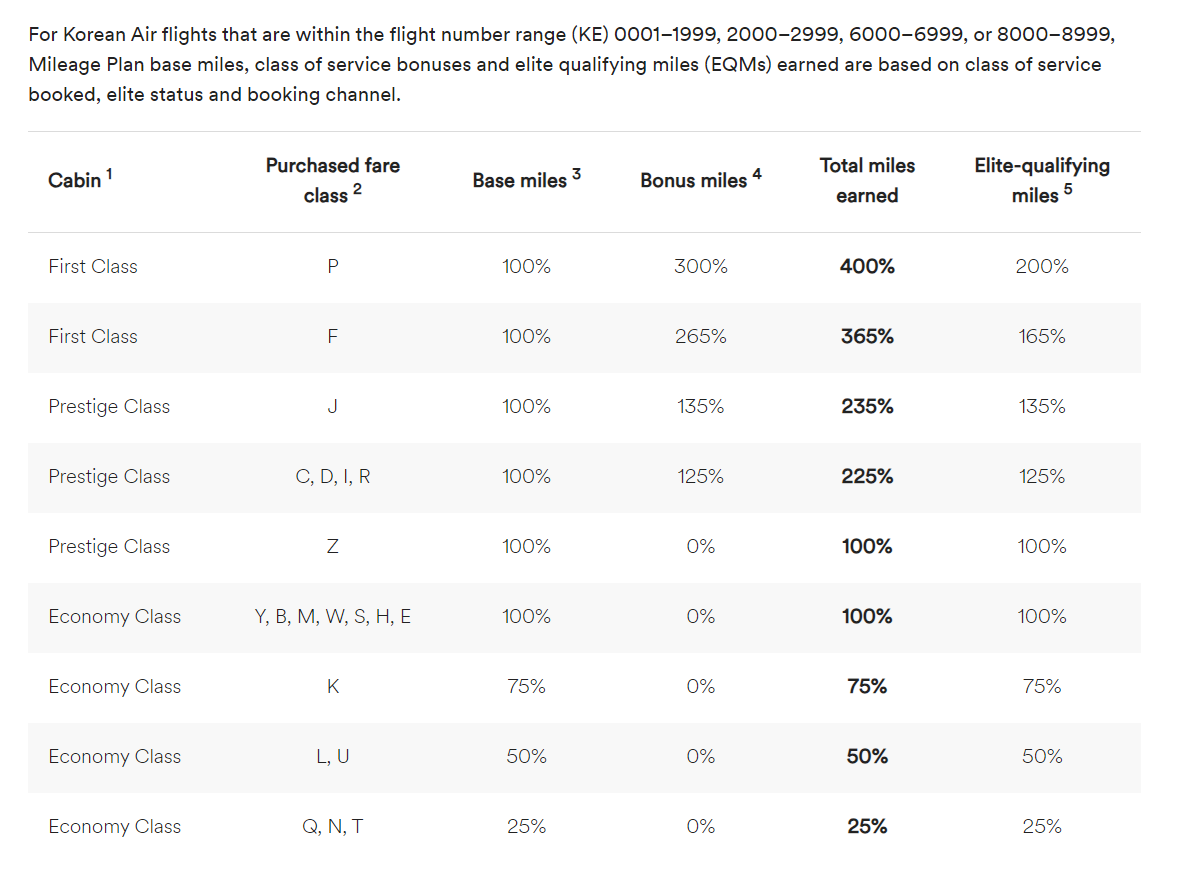Click the Total miles earned column header
The width and height of the screenshot is (1196, 879).
pyautogui.click(x=867, y=180)
